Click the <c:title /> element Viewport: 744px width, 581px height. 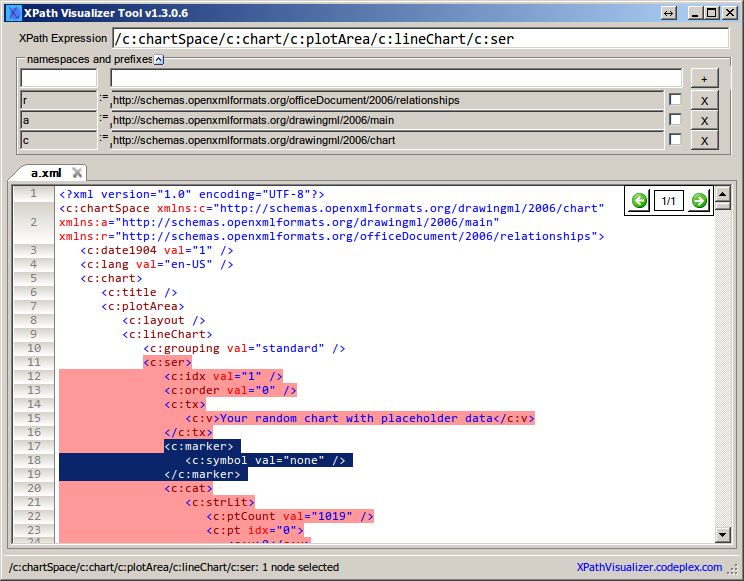139,292
